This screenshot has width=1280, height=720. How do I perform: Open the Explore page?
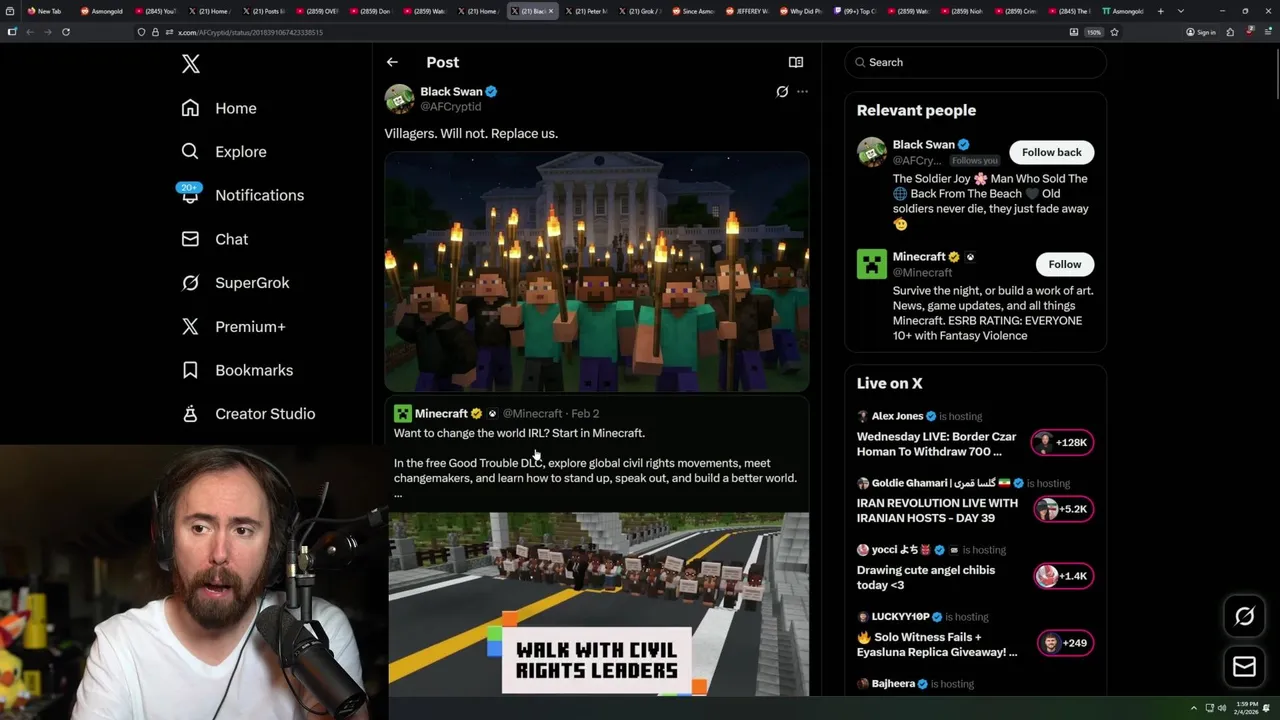pos(224,152)
